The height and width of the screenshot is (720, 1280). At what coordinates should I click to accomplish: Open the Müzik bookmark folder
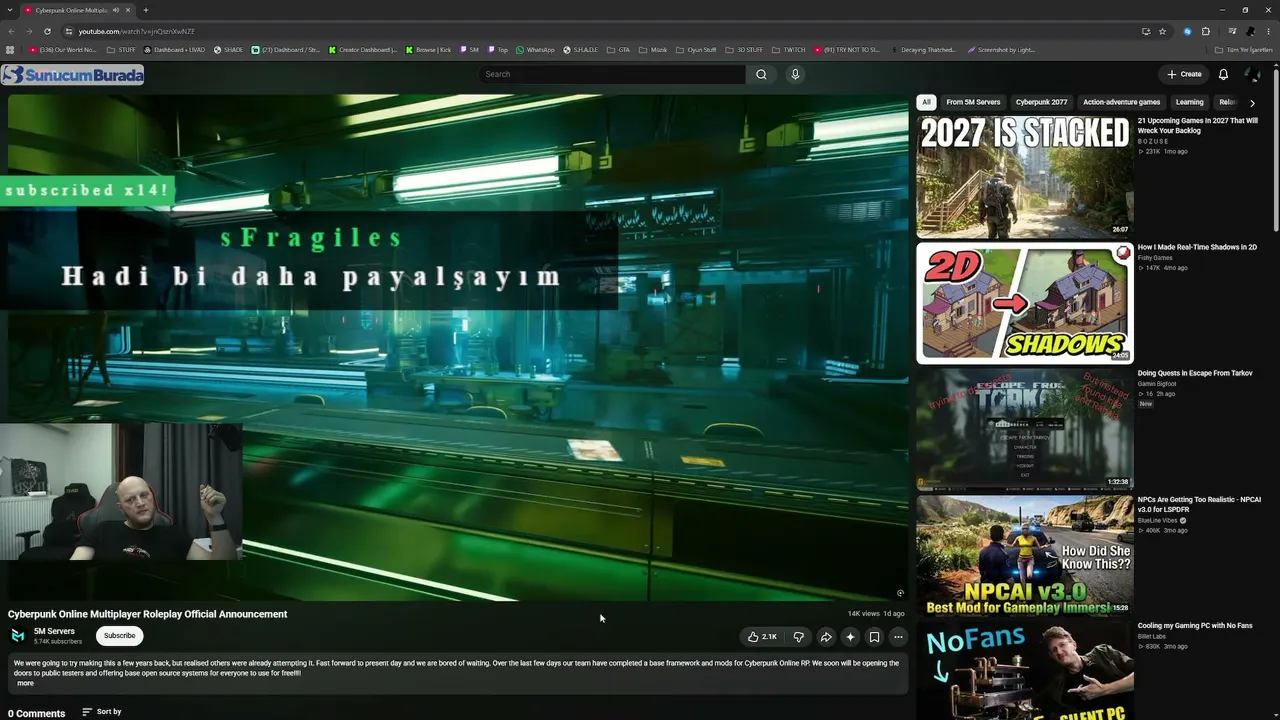[x=653, y=50]
